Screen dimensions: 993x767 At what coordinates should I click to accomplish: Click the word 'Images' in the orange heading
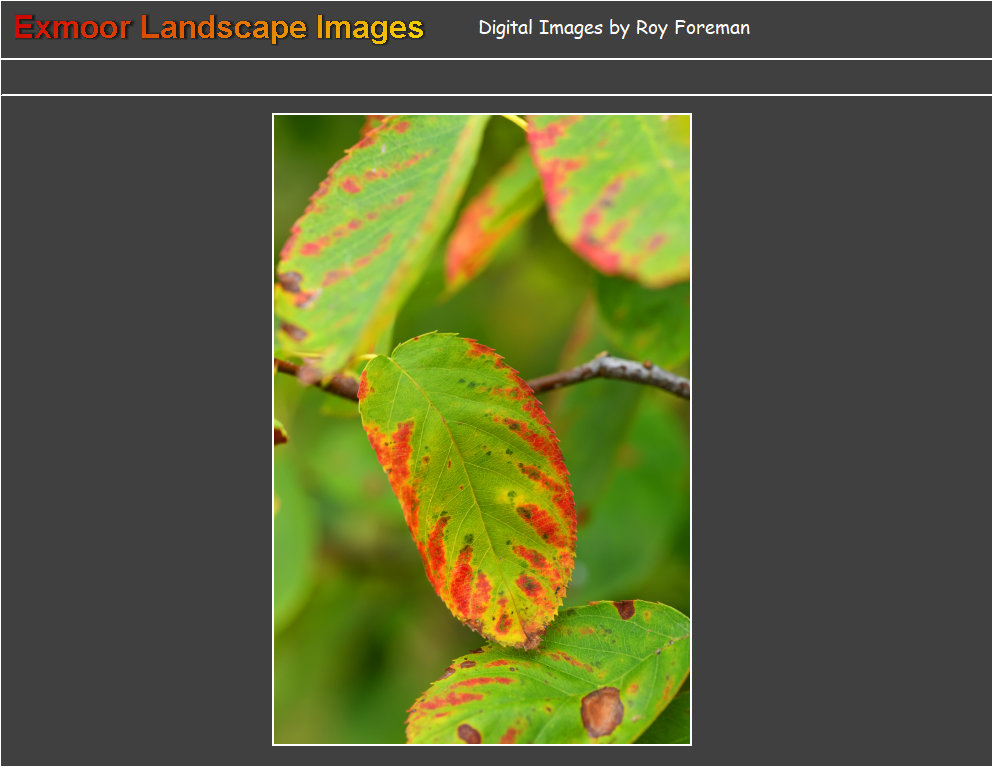point(370,28)
